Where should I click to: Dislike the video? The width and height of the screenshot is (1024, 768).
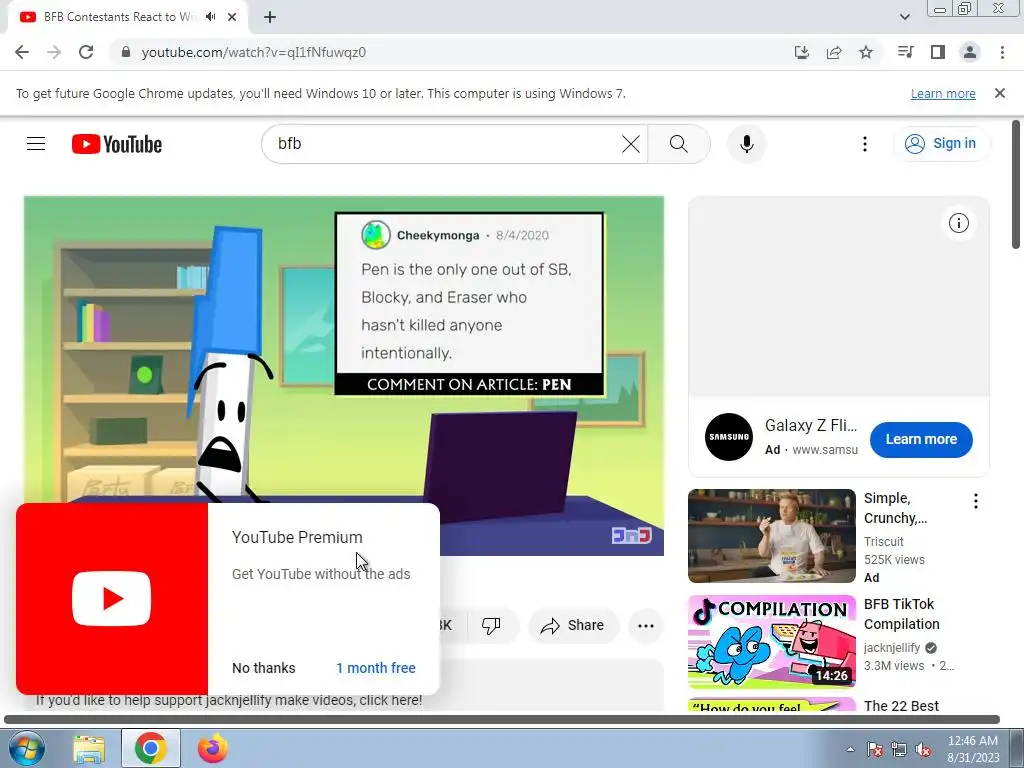point(491,626)
